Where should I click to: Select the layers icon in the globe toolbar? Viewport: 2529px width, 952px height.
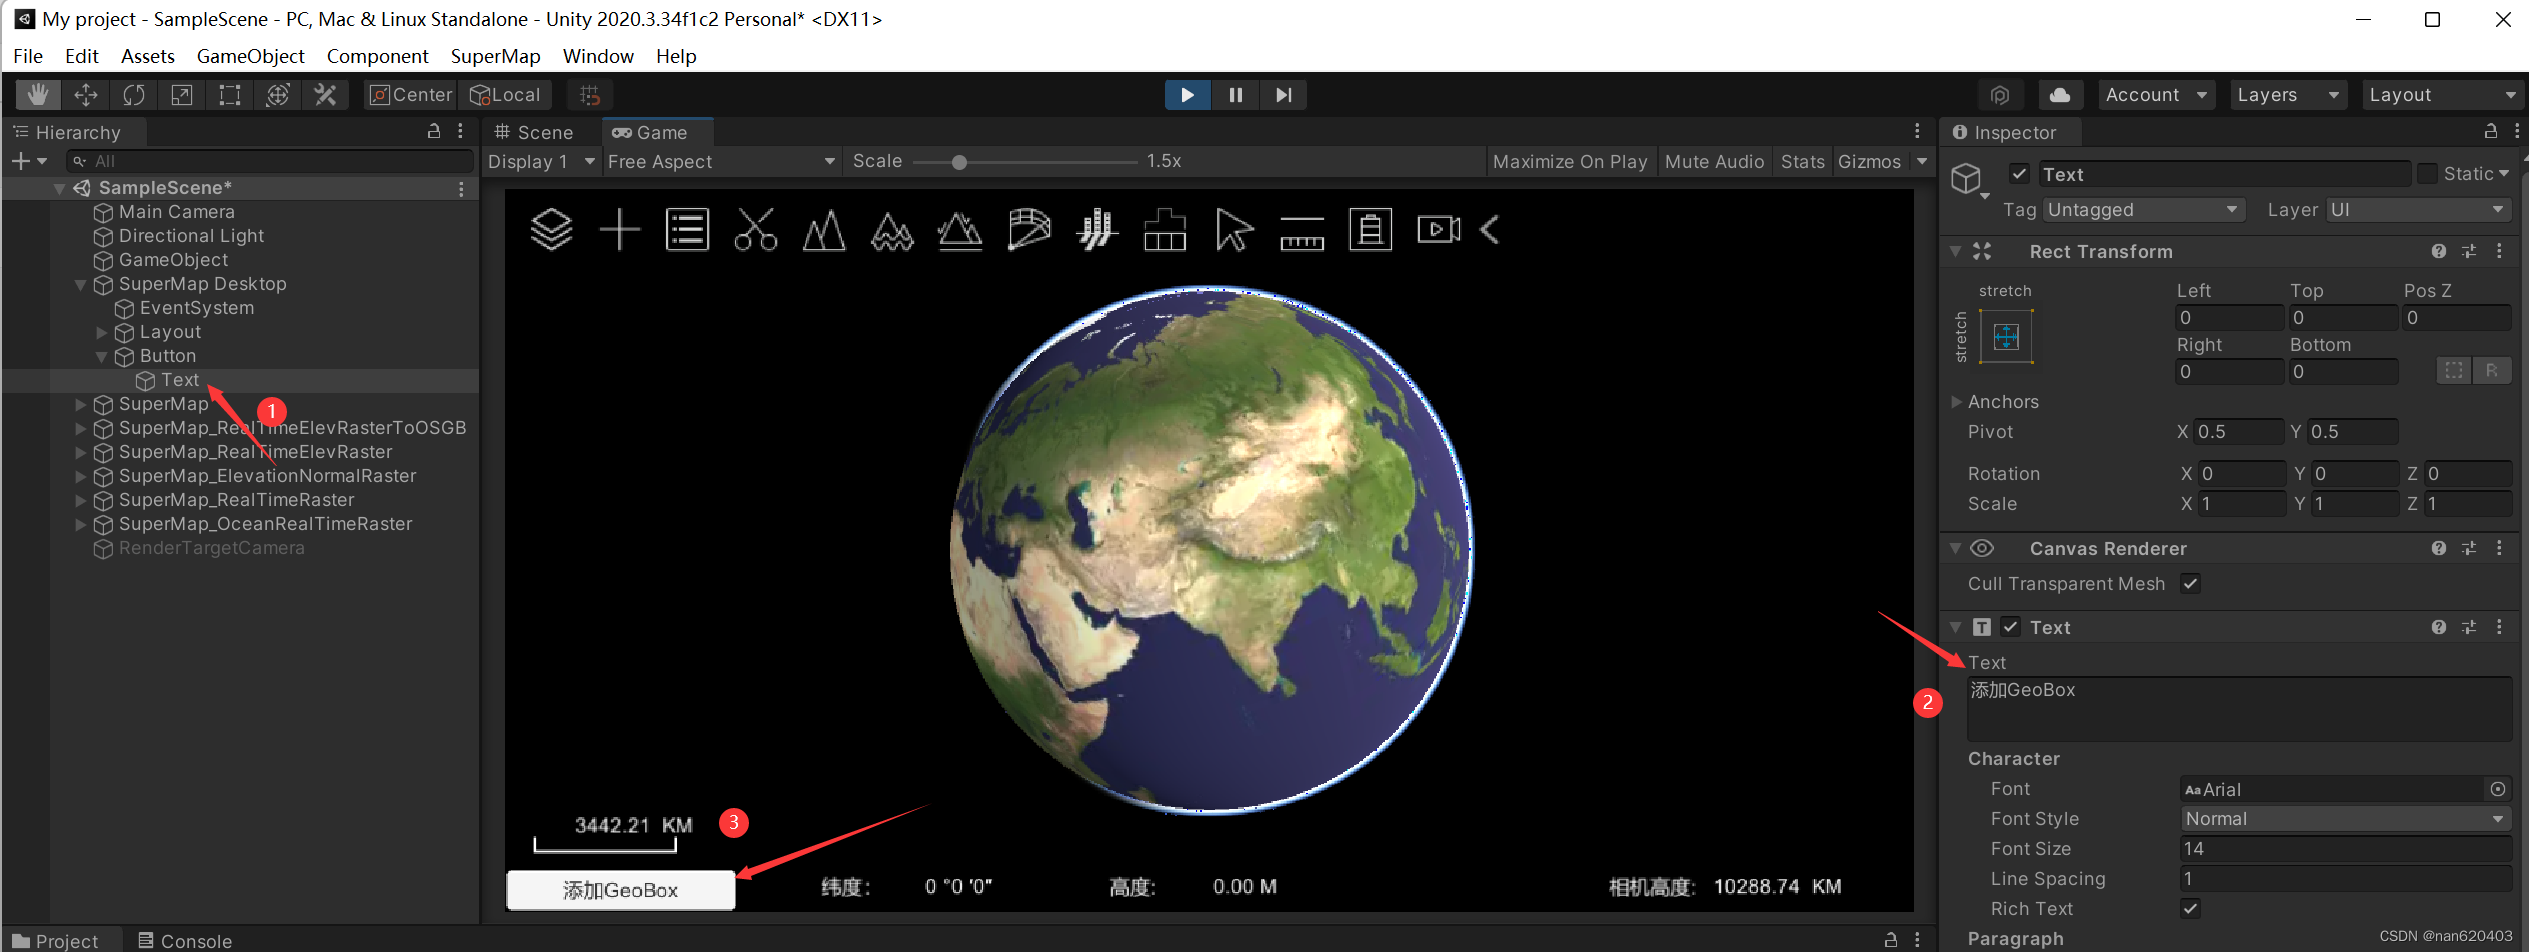551,229
